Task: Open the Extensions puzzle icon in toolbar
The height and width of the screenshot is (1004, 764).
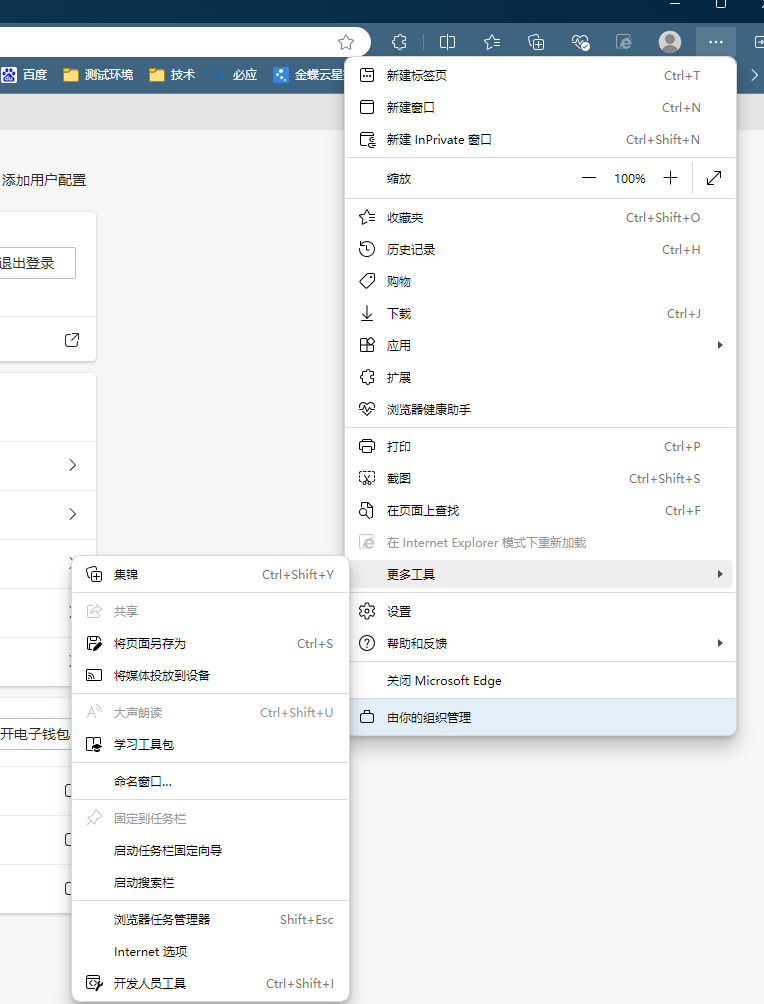Action: coord(399,42)
